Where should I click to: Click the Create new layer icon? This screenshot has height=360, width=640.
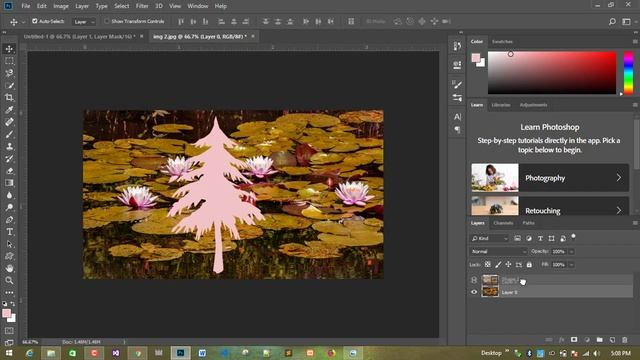(612, 340)
